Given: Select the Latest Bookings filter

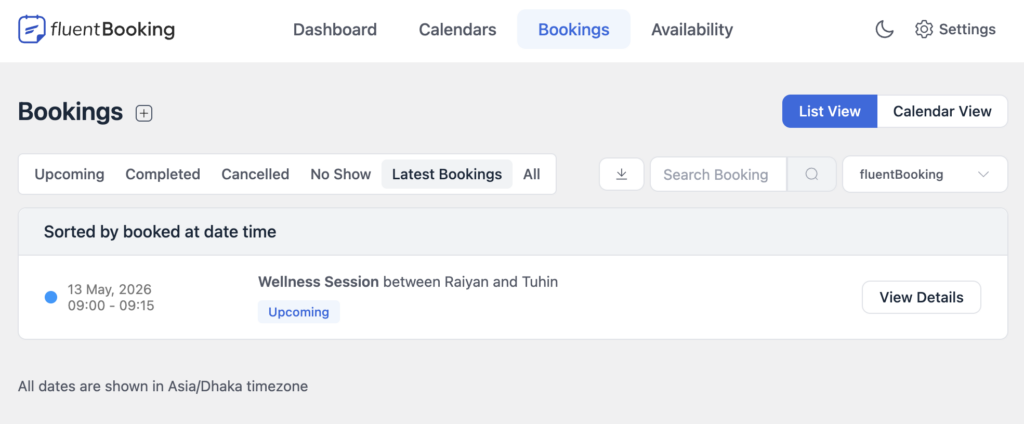Looking at the screenshot, I should point(447,174).
